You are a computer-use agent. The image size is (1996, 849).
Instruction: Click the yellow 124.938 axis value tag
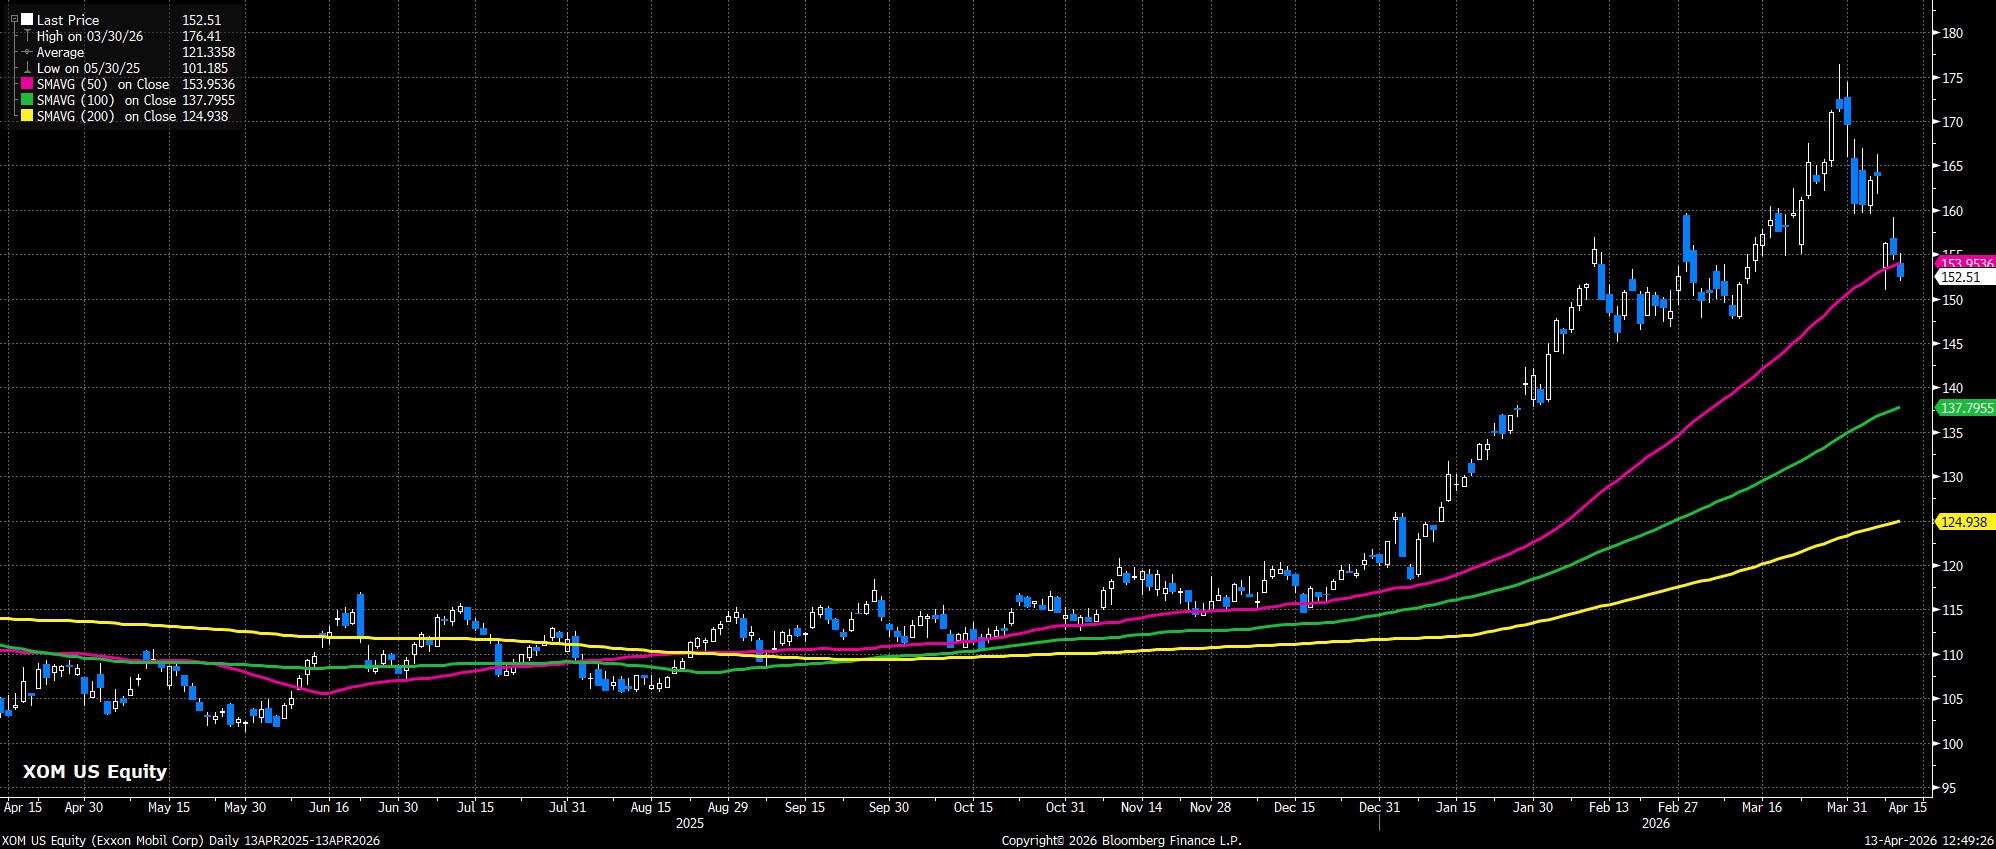click(x=1962, y=522)
